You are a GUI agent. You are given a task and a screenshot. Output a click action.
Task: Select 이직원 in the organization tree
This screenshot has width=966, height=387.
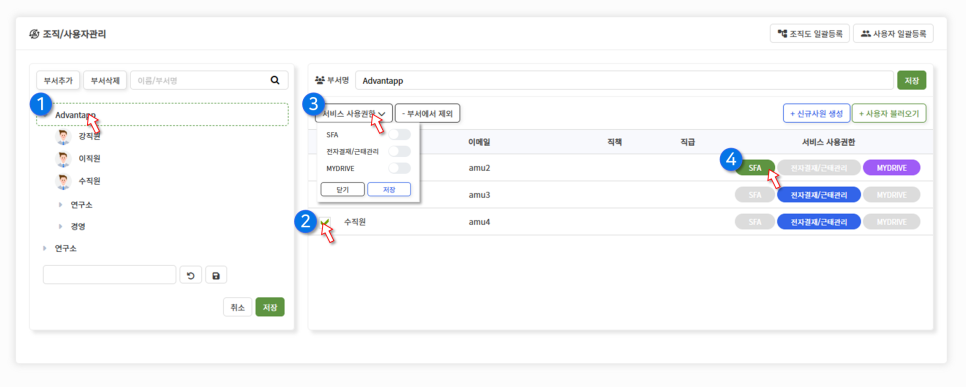pyautogui.click(x=89, y=159)
